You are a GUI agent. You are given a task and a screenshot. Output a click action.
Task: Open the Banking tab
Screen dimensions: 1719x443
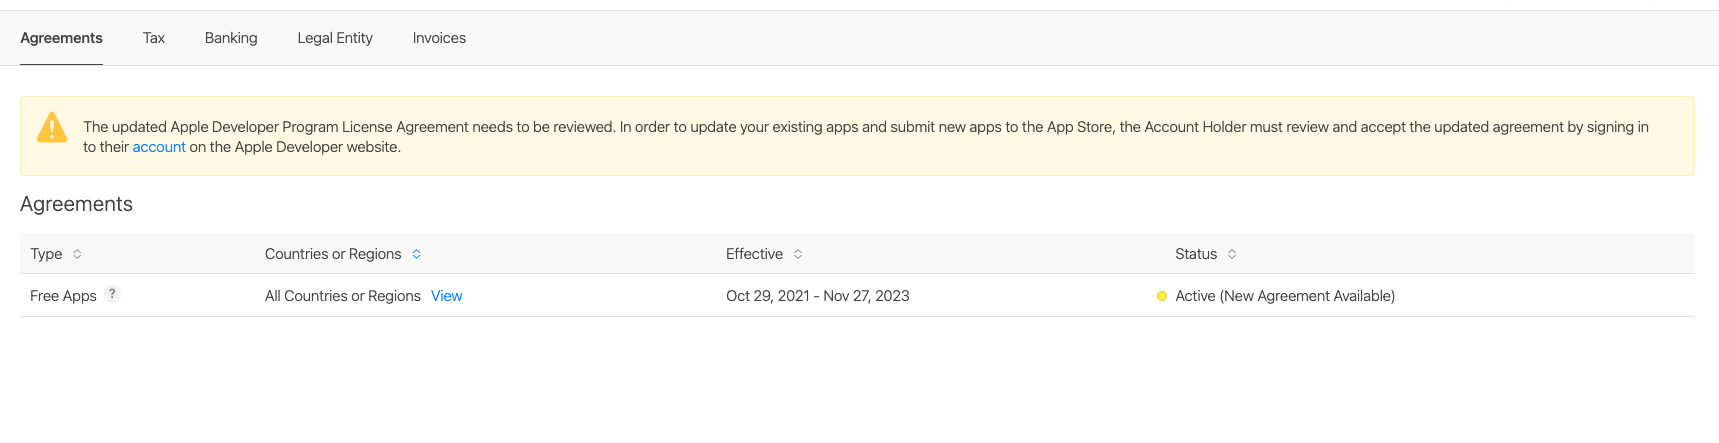[231, 38]
